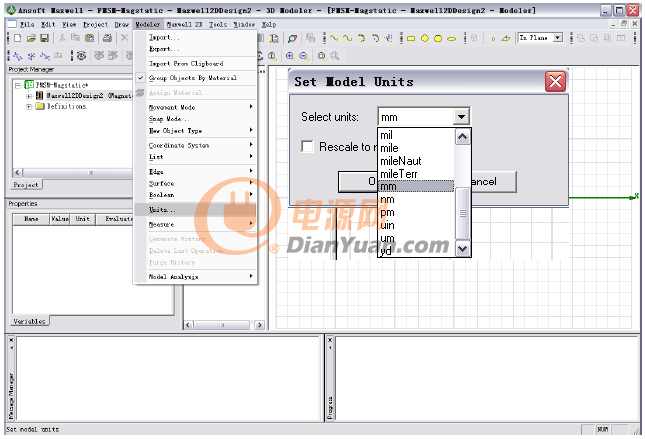Click the units list scrollbar thumb
The width and height of the screenshot is (645, 439).
click(463, 214)
